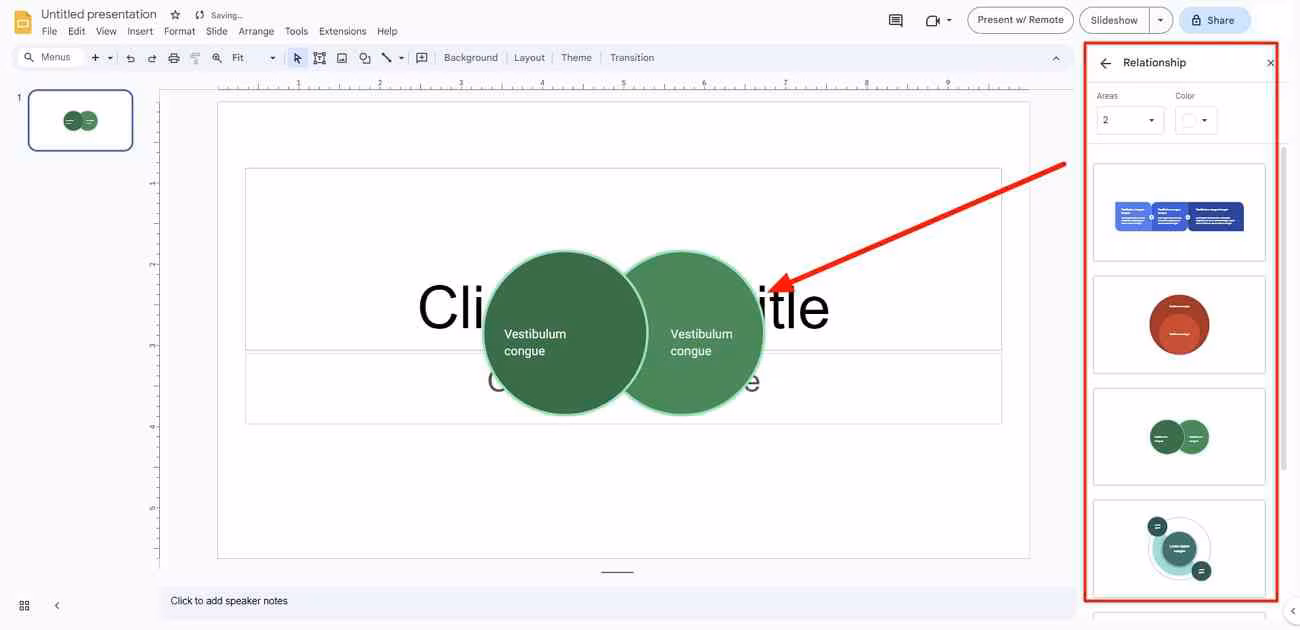The image size is (1300, 630).
Task: Choose the teal orbit circles diagram
Action: (x=1179, y=548)
